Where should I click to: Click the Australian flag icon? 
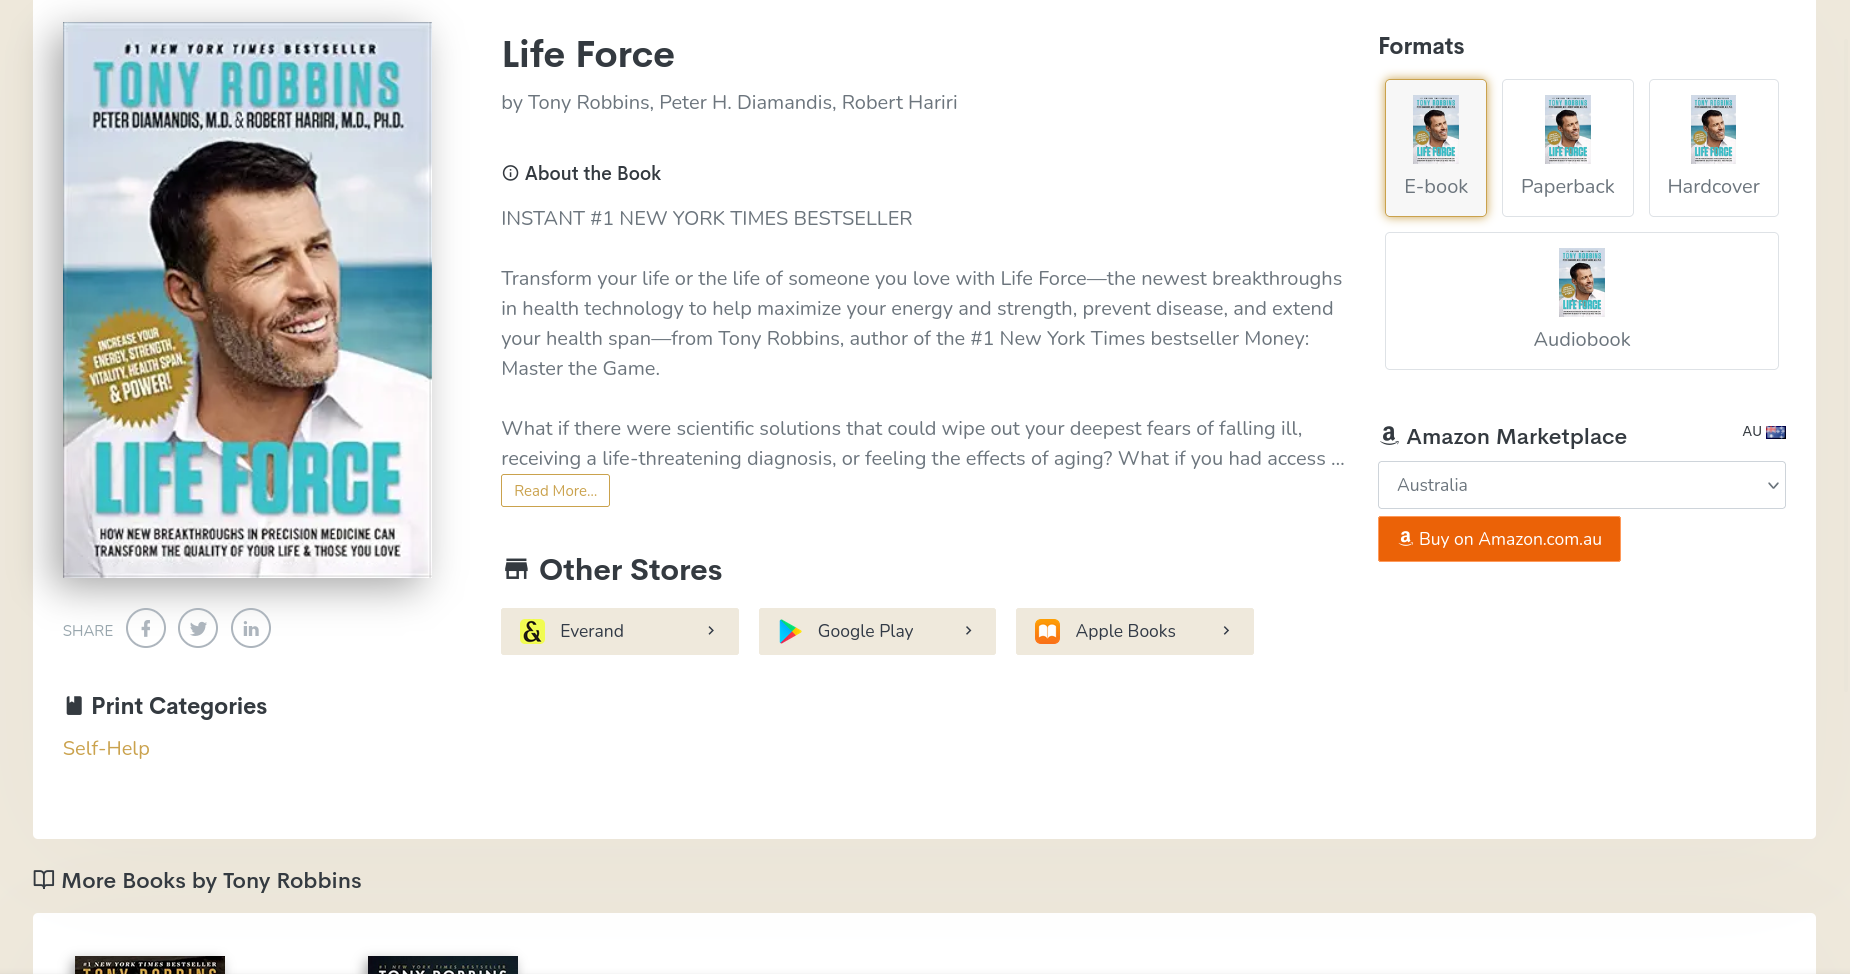[1776, 432]
